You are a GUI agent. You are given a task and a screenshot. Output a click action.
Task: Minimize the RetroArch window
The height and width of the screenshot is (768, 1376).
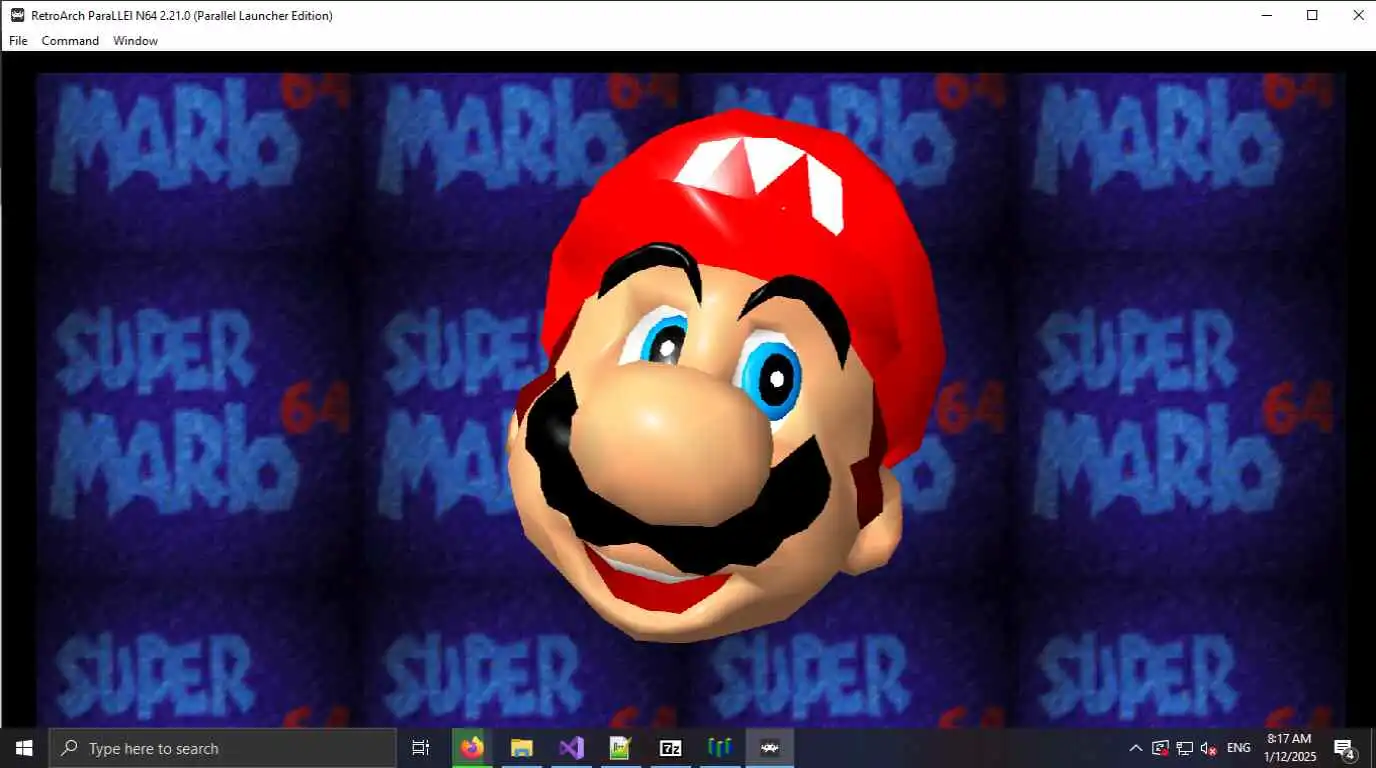point(1266,15)
